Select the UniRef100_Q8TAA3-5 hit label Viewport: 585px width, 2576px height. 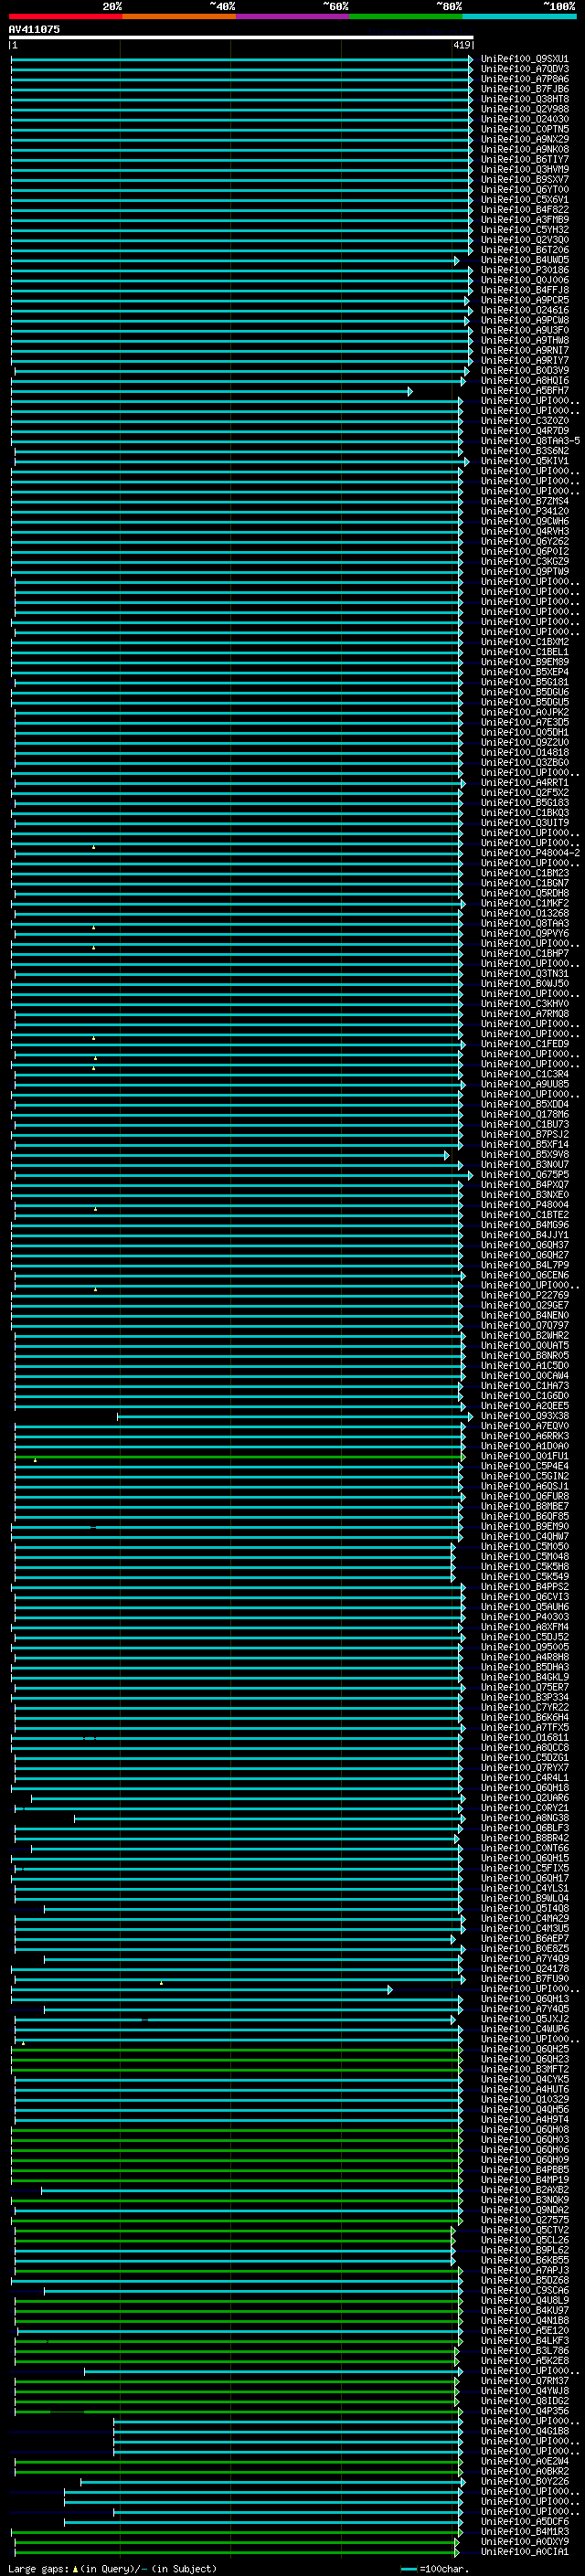tap(530, 441)
